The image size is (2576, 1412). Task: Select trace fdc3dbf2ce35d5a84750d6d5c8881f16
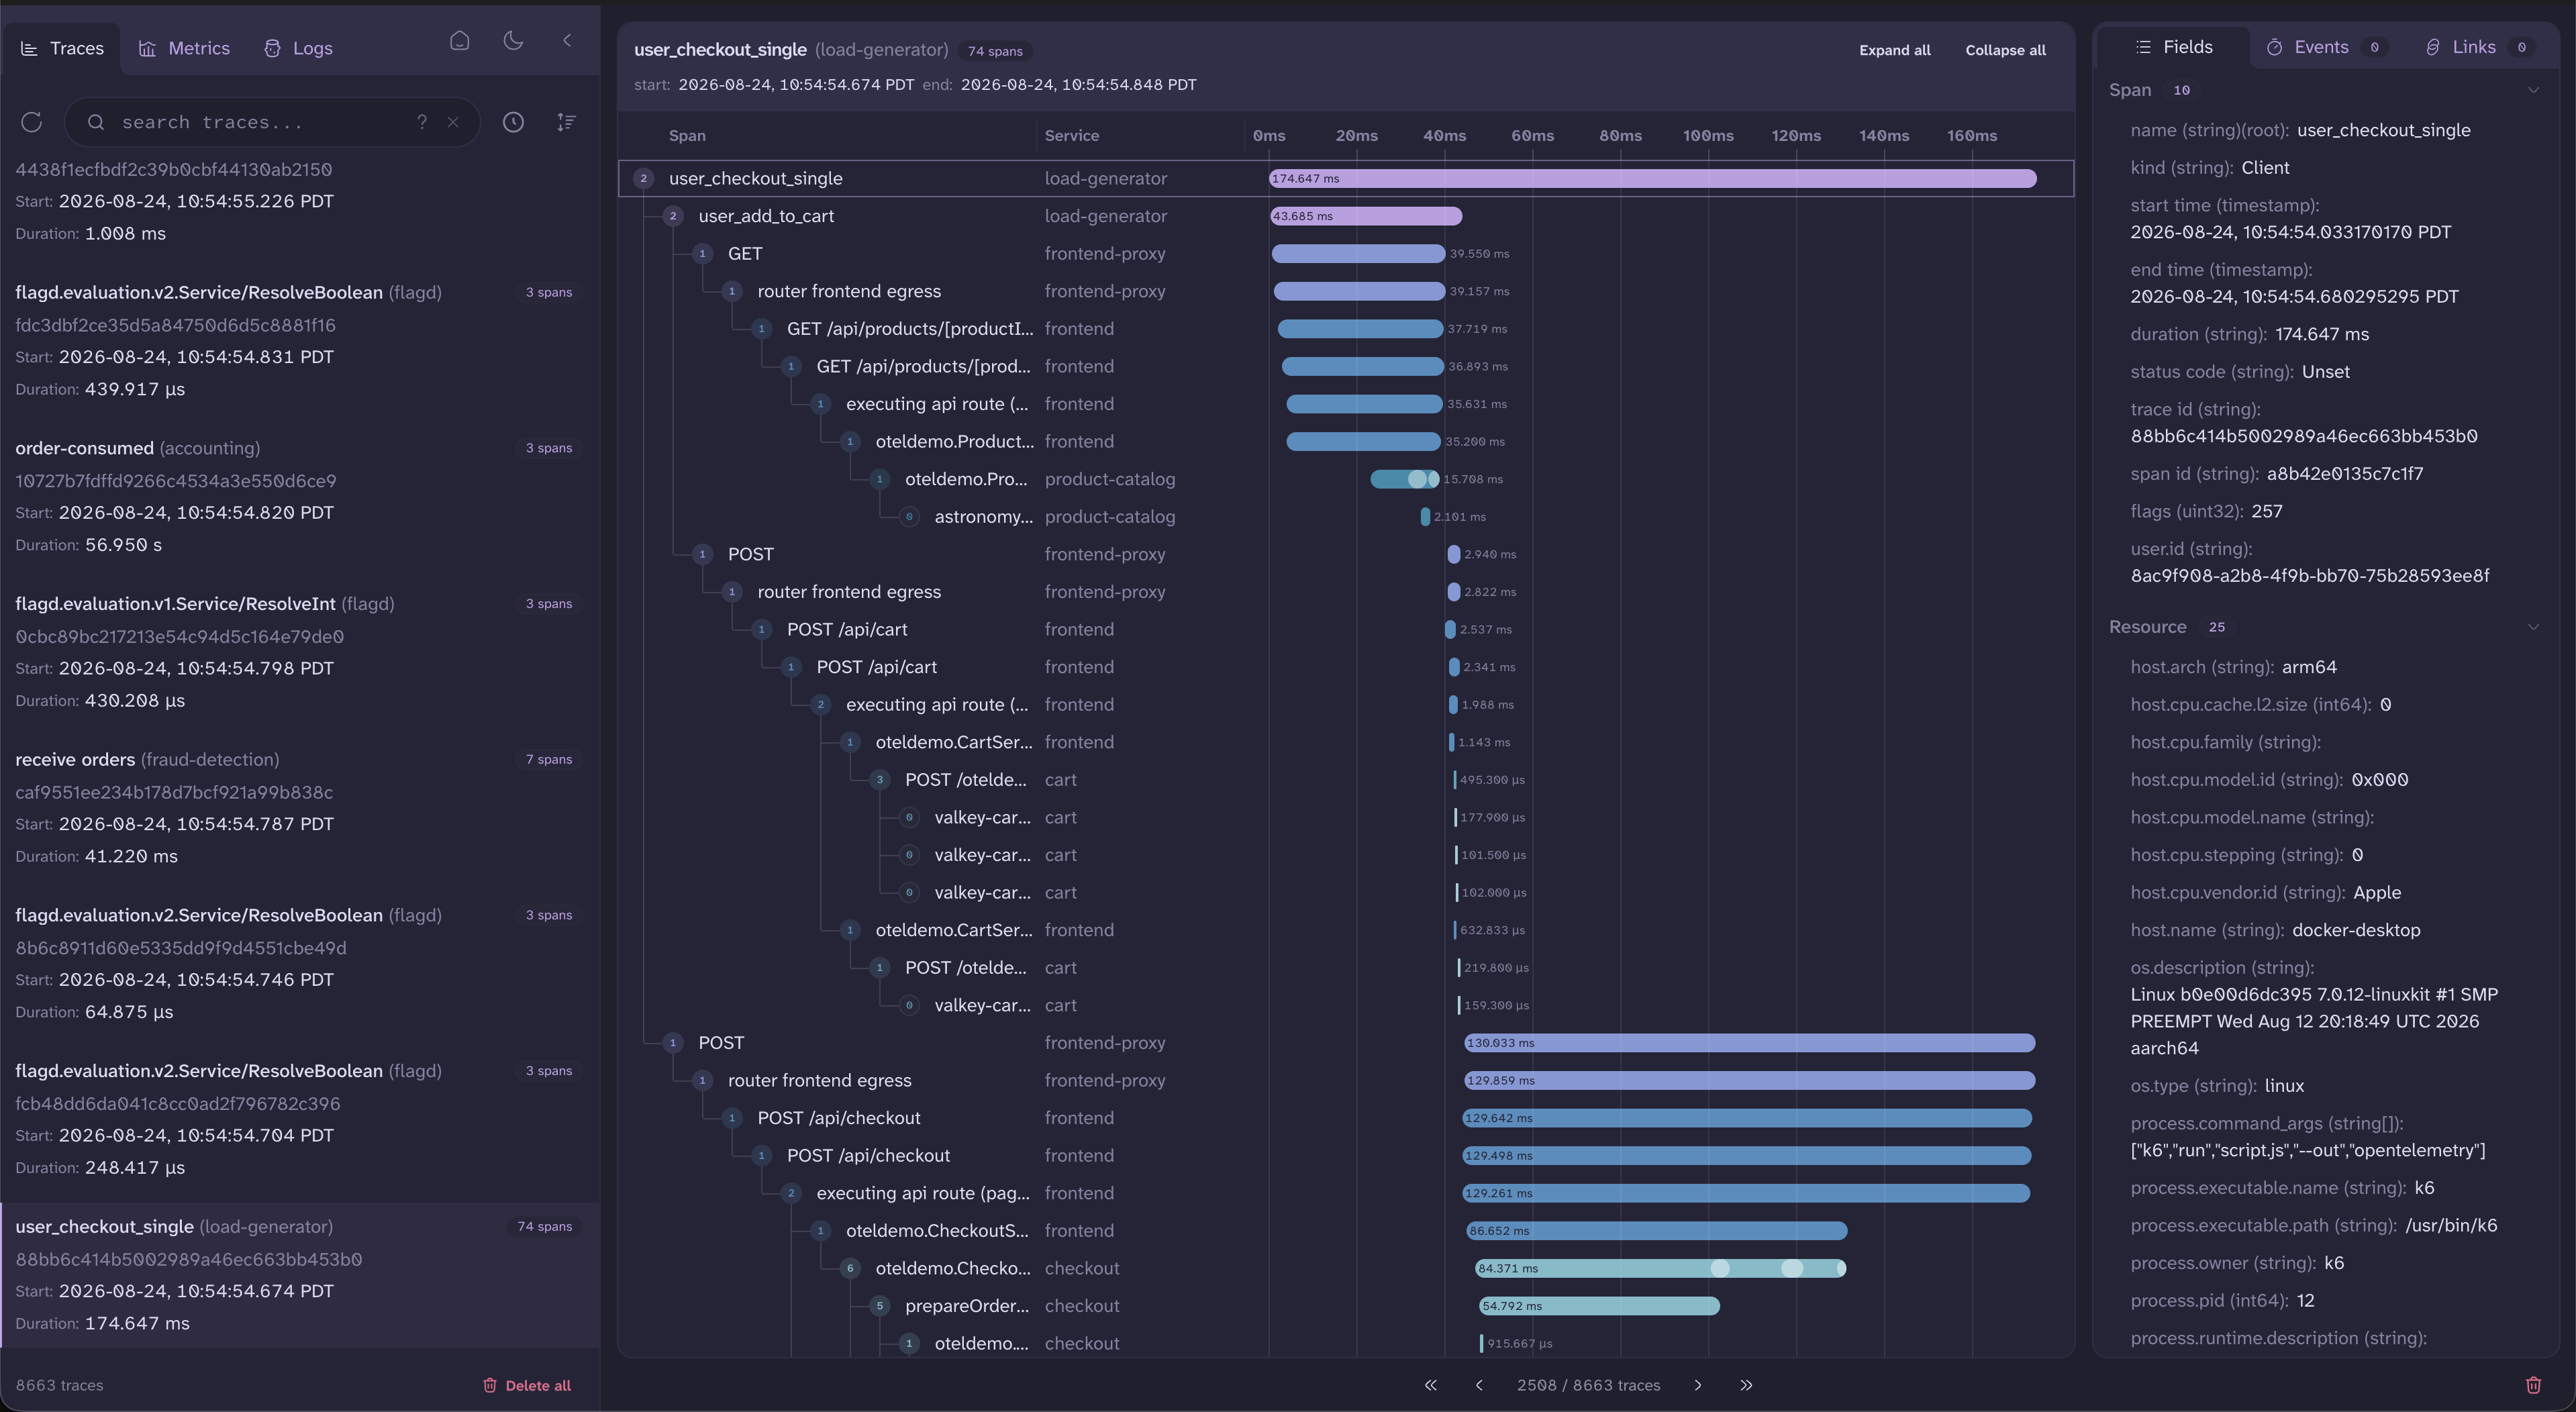(x=300, y=340)
